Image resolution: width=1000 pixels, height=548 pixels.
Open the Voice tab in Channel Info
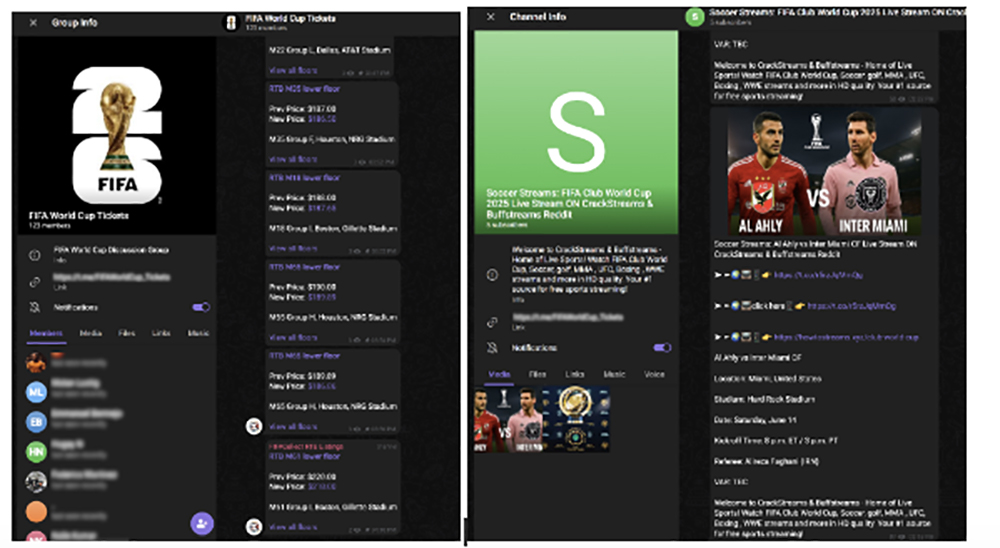tap(654, 374)
